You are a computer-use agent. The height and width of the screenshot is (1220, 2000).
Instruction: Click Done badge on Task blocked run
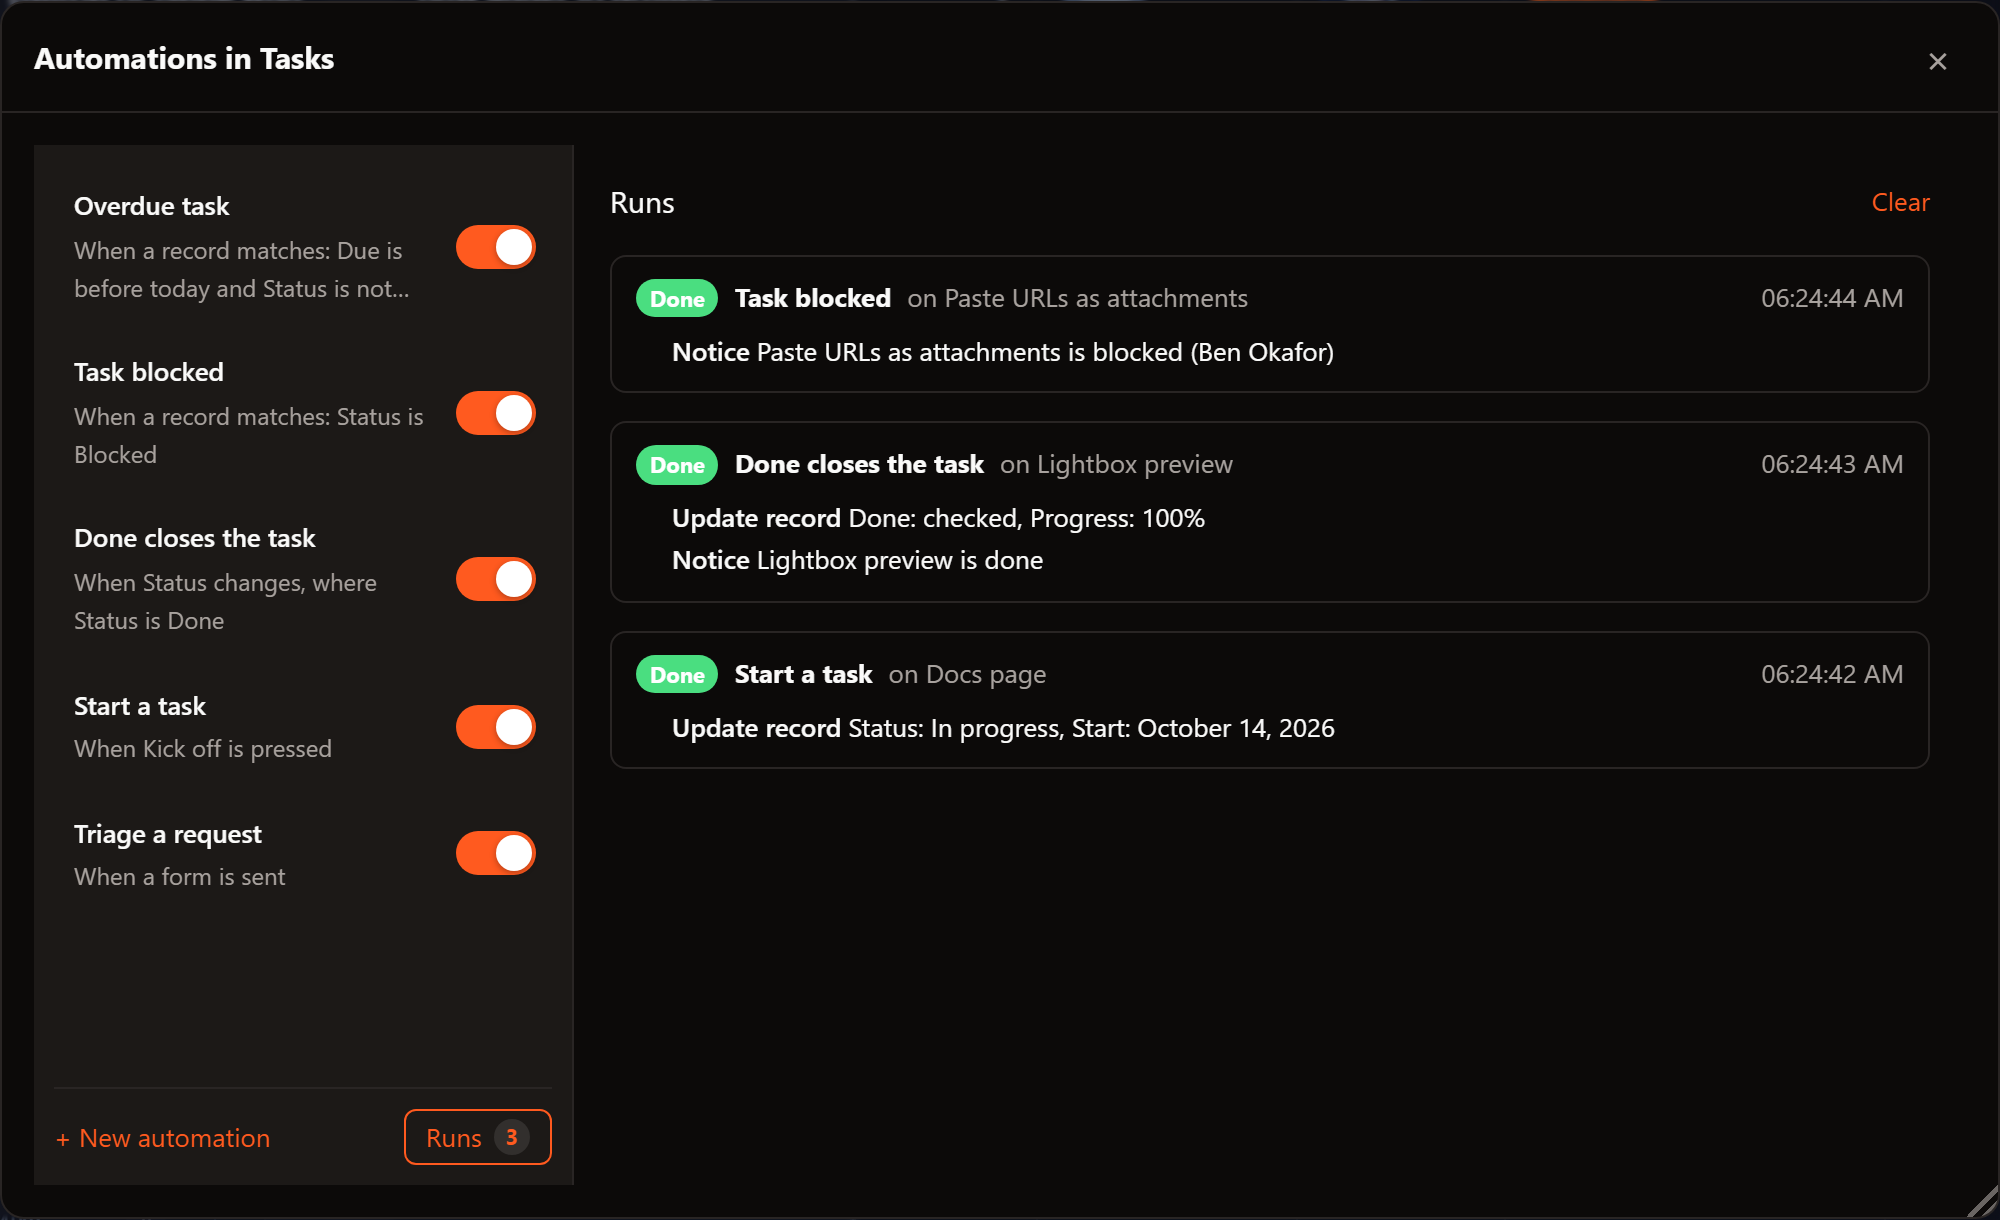pyautogui.click(x=677, y=298)
